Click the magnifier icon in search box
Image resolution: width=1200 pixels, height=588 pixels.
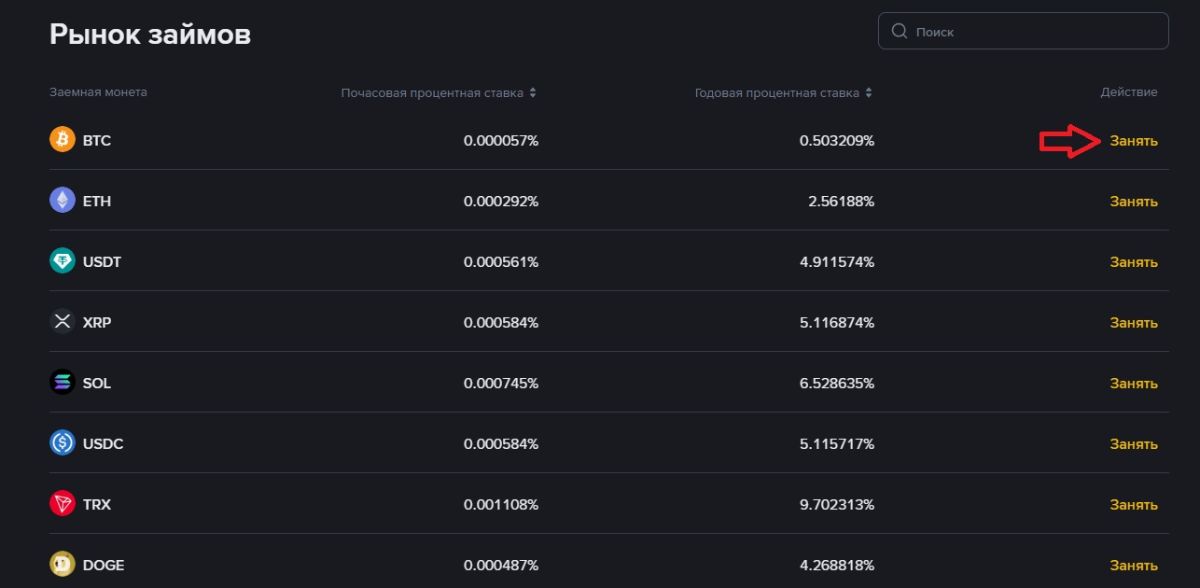click(899, 31)
